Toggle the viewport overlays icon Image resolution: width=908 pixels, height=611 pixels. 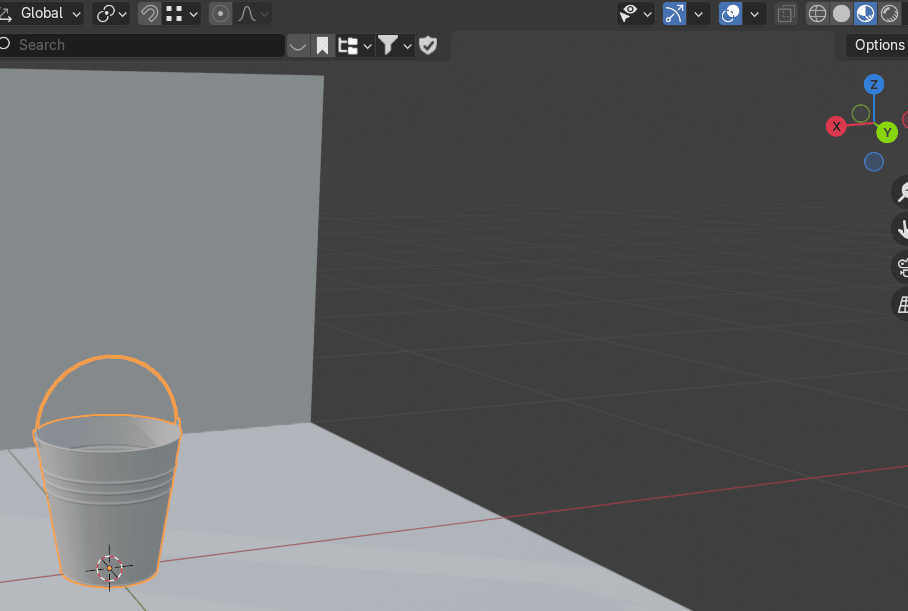[x=731, y=14]
